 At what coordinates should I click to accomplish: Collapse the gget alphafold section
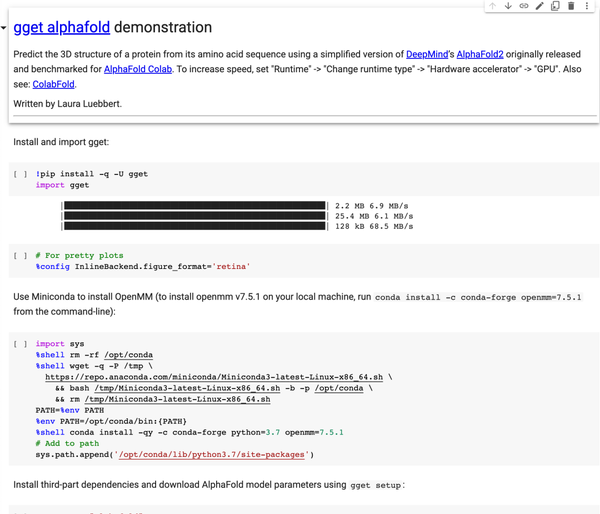click(5, 29)
